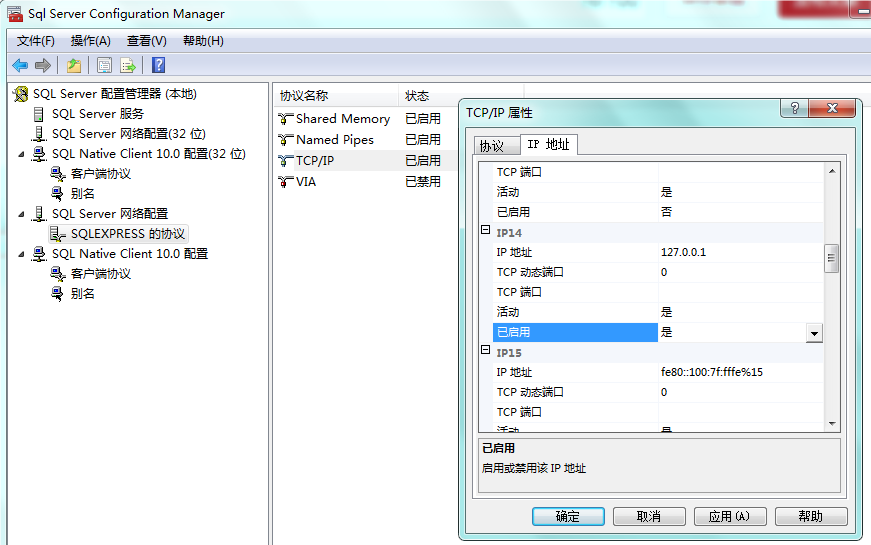Click the Shared Memory protocol icon
Image resolution: width=871 pixels, height=545 pixels.
pos(286,119)
